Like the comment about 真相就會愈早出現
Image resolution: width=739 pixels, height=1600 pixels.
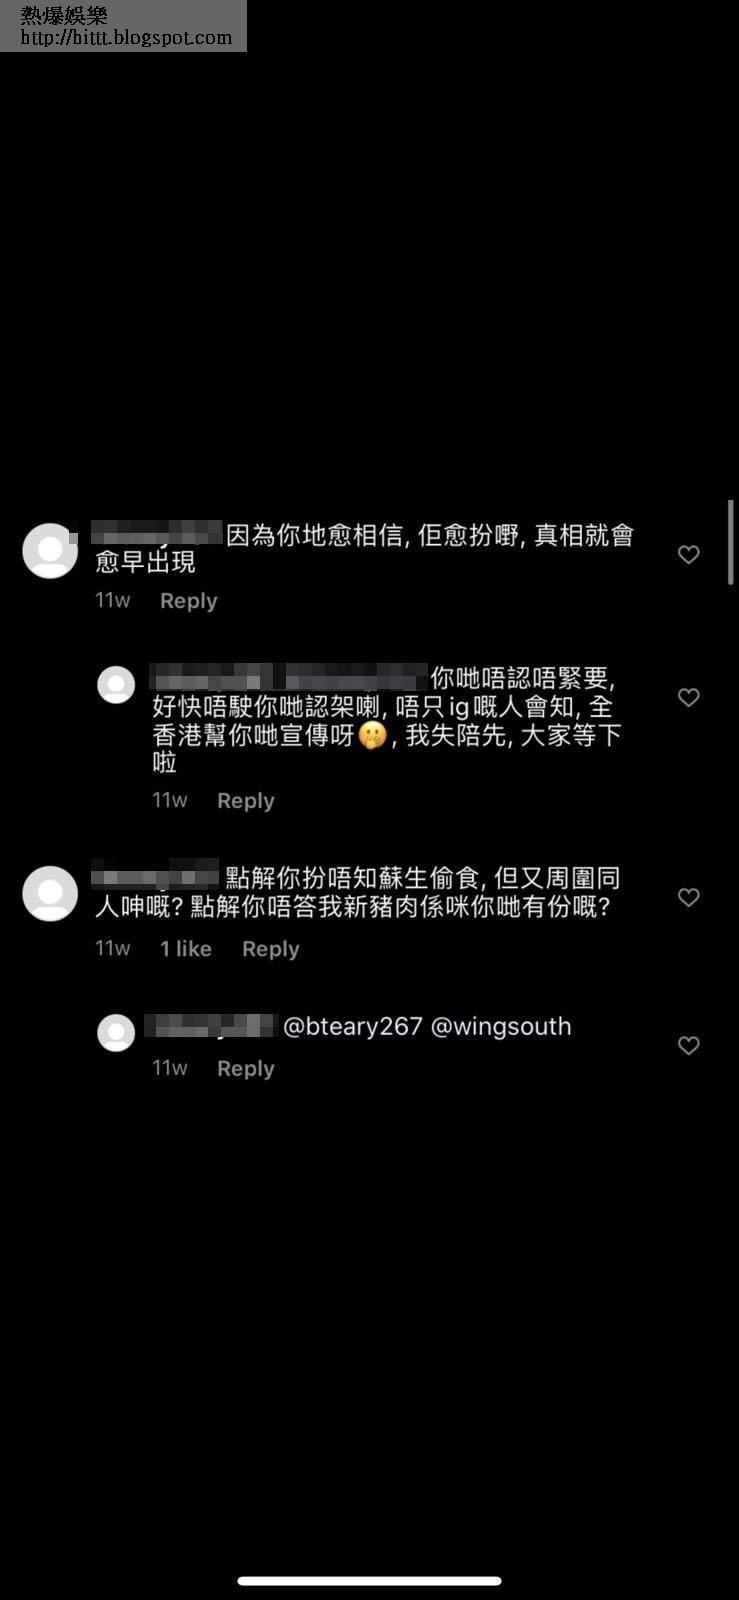click(688, 554)
